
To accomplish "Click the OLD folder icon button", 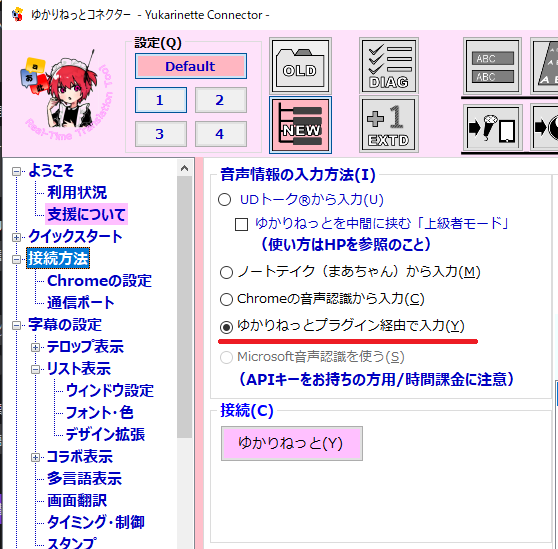I will pyautogui.click(x=300, y=65).
